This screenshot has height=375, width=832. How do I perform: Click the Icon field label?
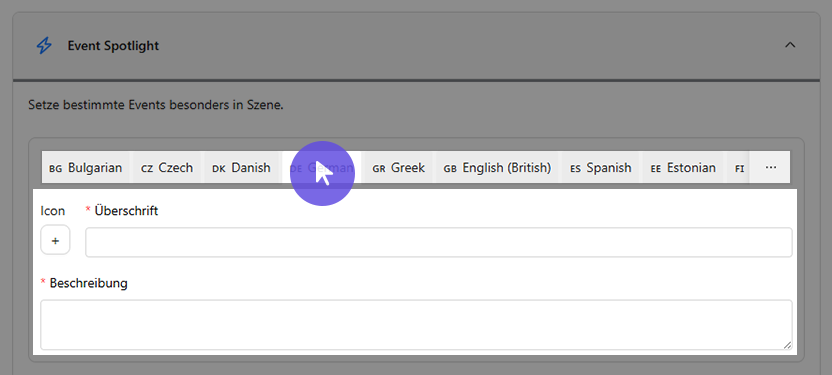(x=53, y=211)
